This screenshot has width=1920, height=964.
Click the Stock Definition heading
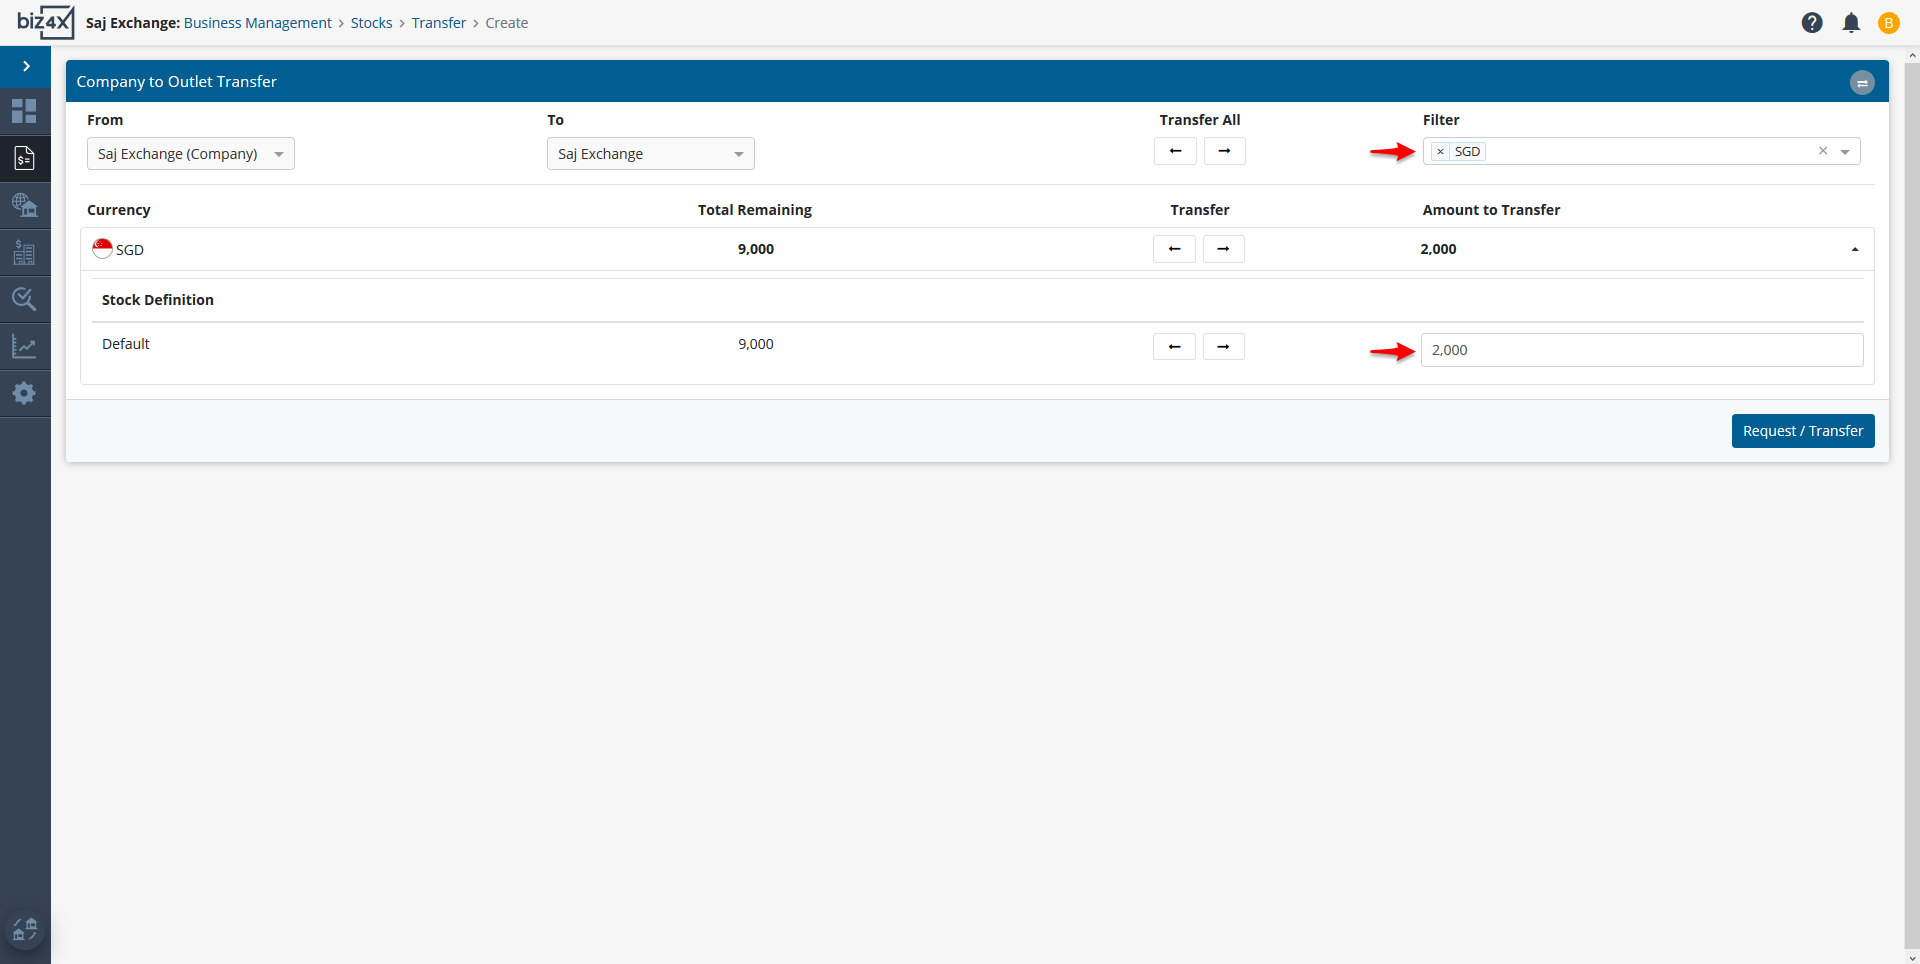158,300
